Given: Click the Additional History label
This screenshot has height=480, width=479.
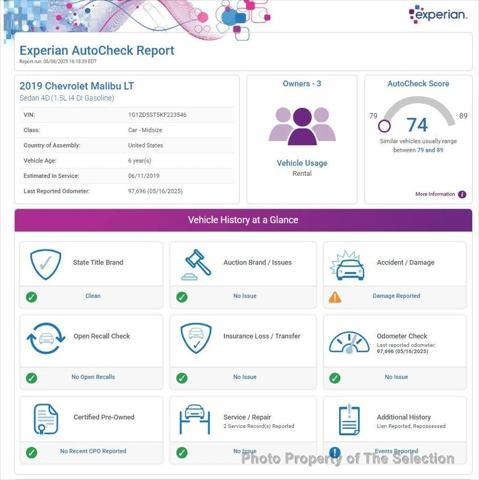Looking at the screenshot, I should 404,417.
